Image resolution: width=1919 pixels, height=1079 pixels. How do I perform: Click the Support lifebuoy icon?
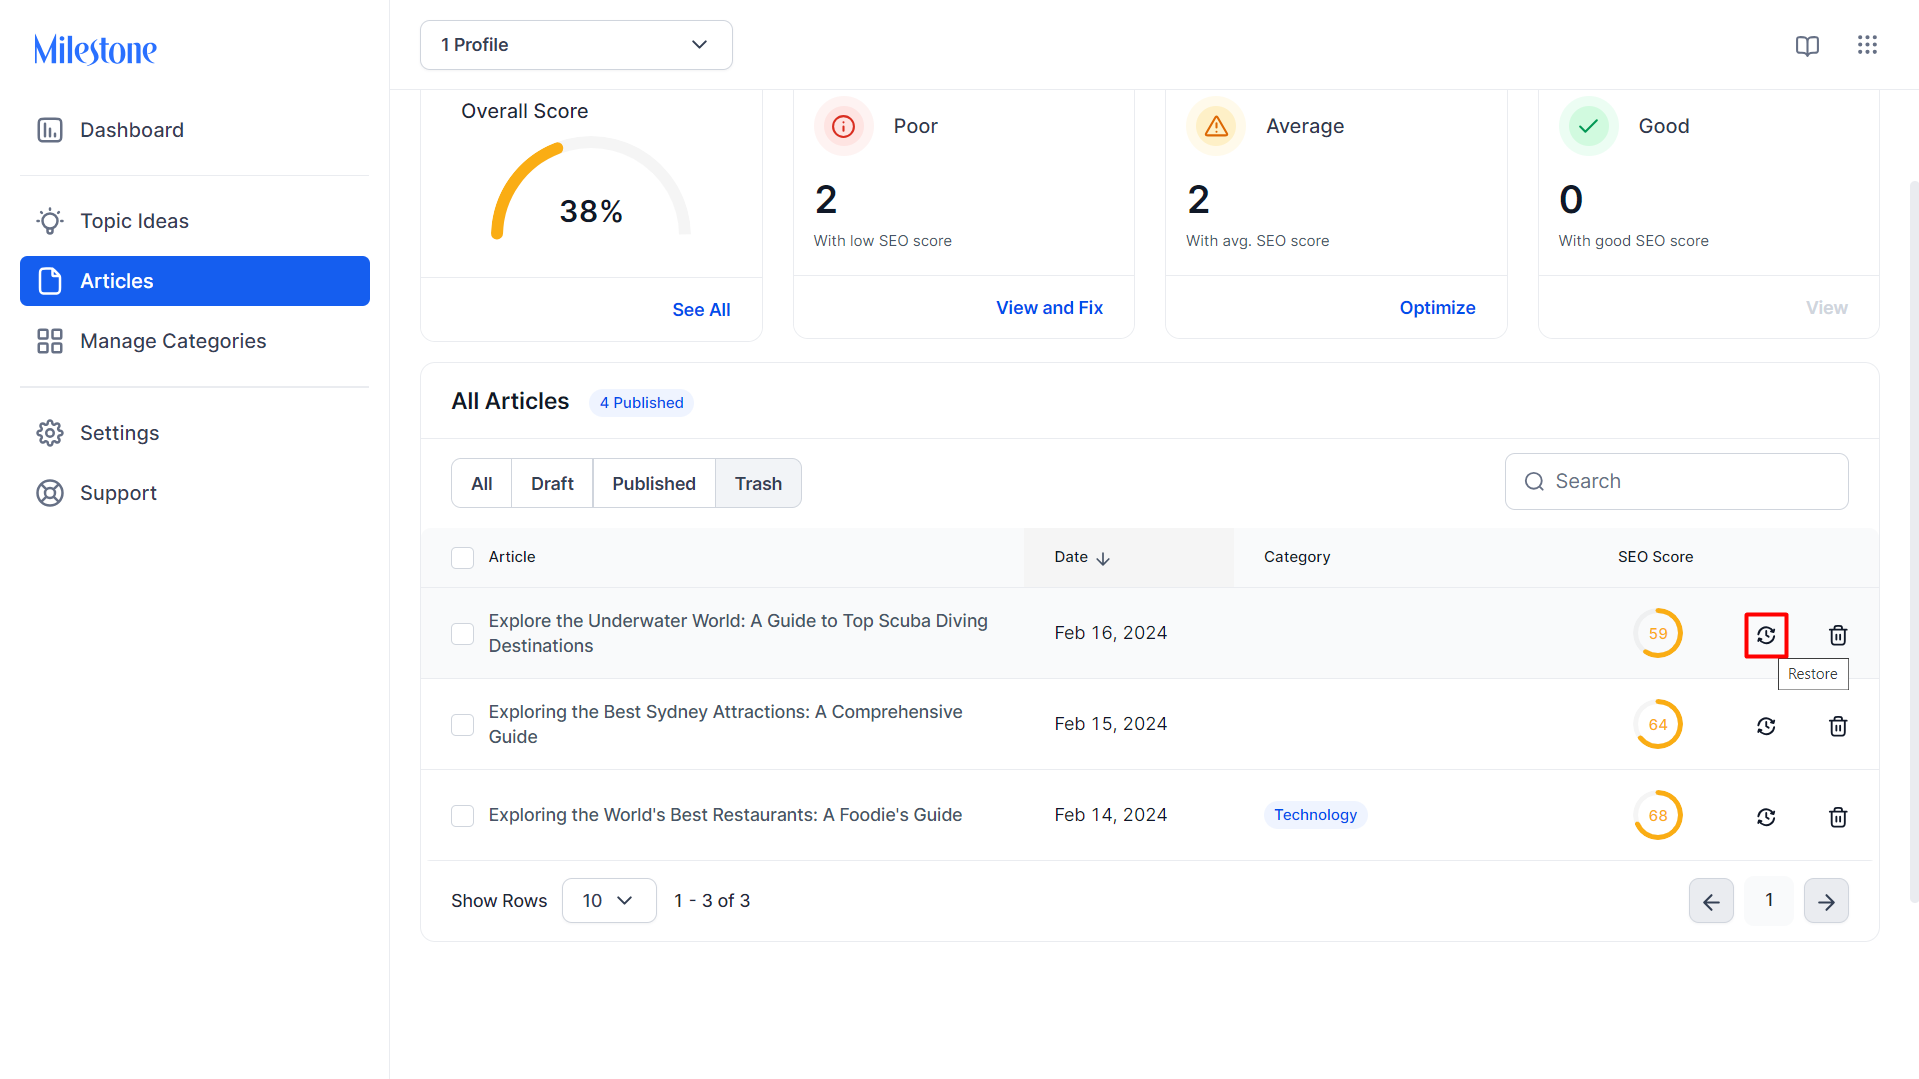tap(50, 493)
